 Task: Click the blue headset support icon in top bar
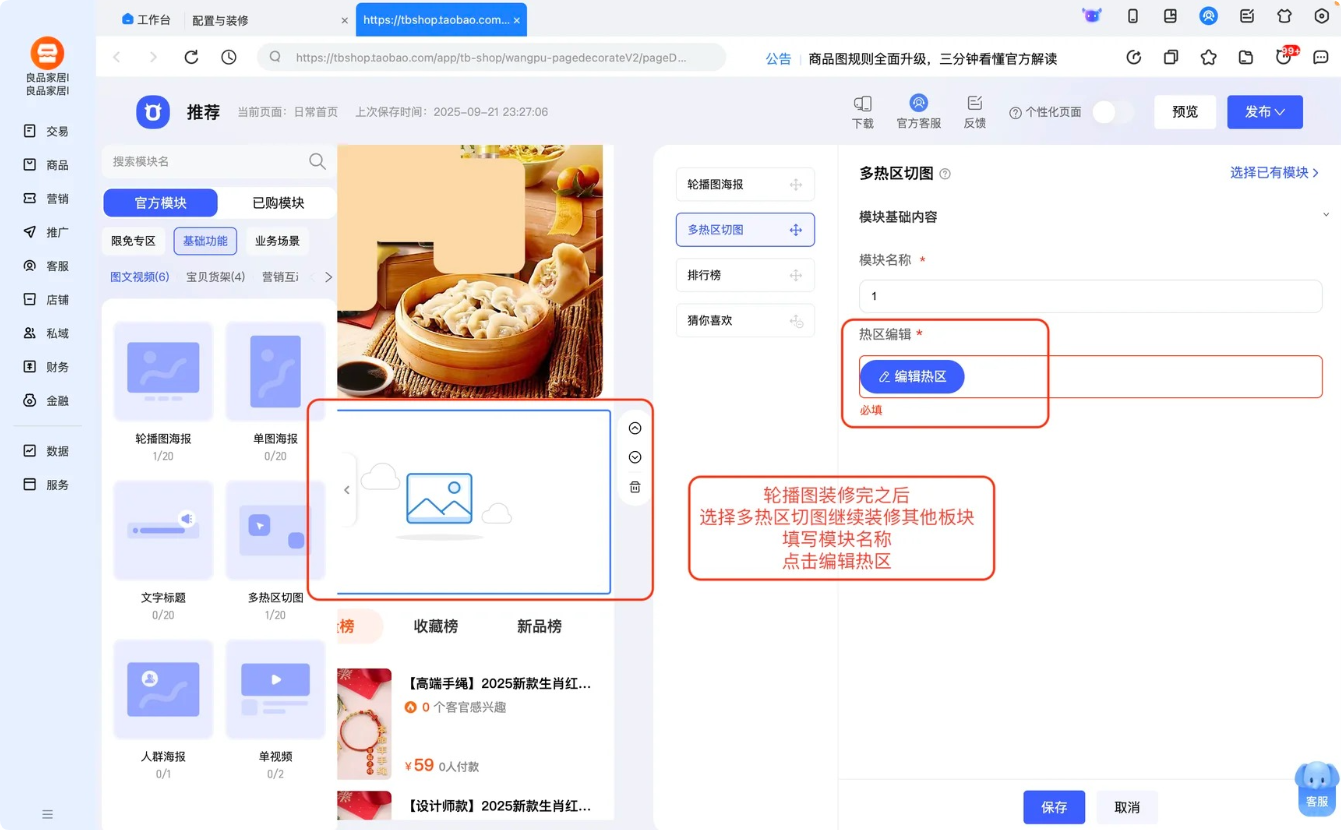point(1208,16)
